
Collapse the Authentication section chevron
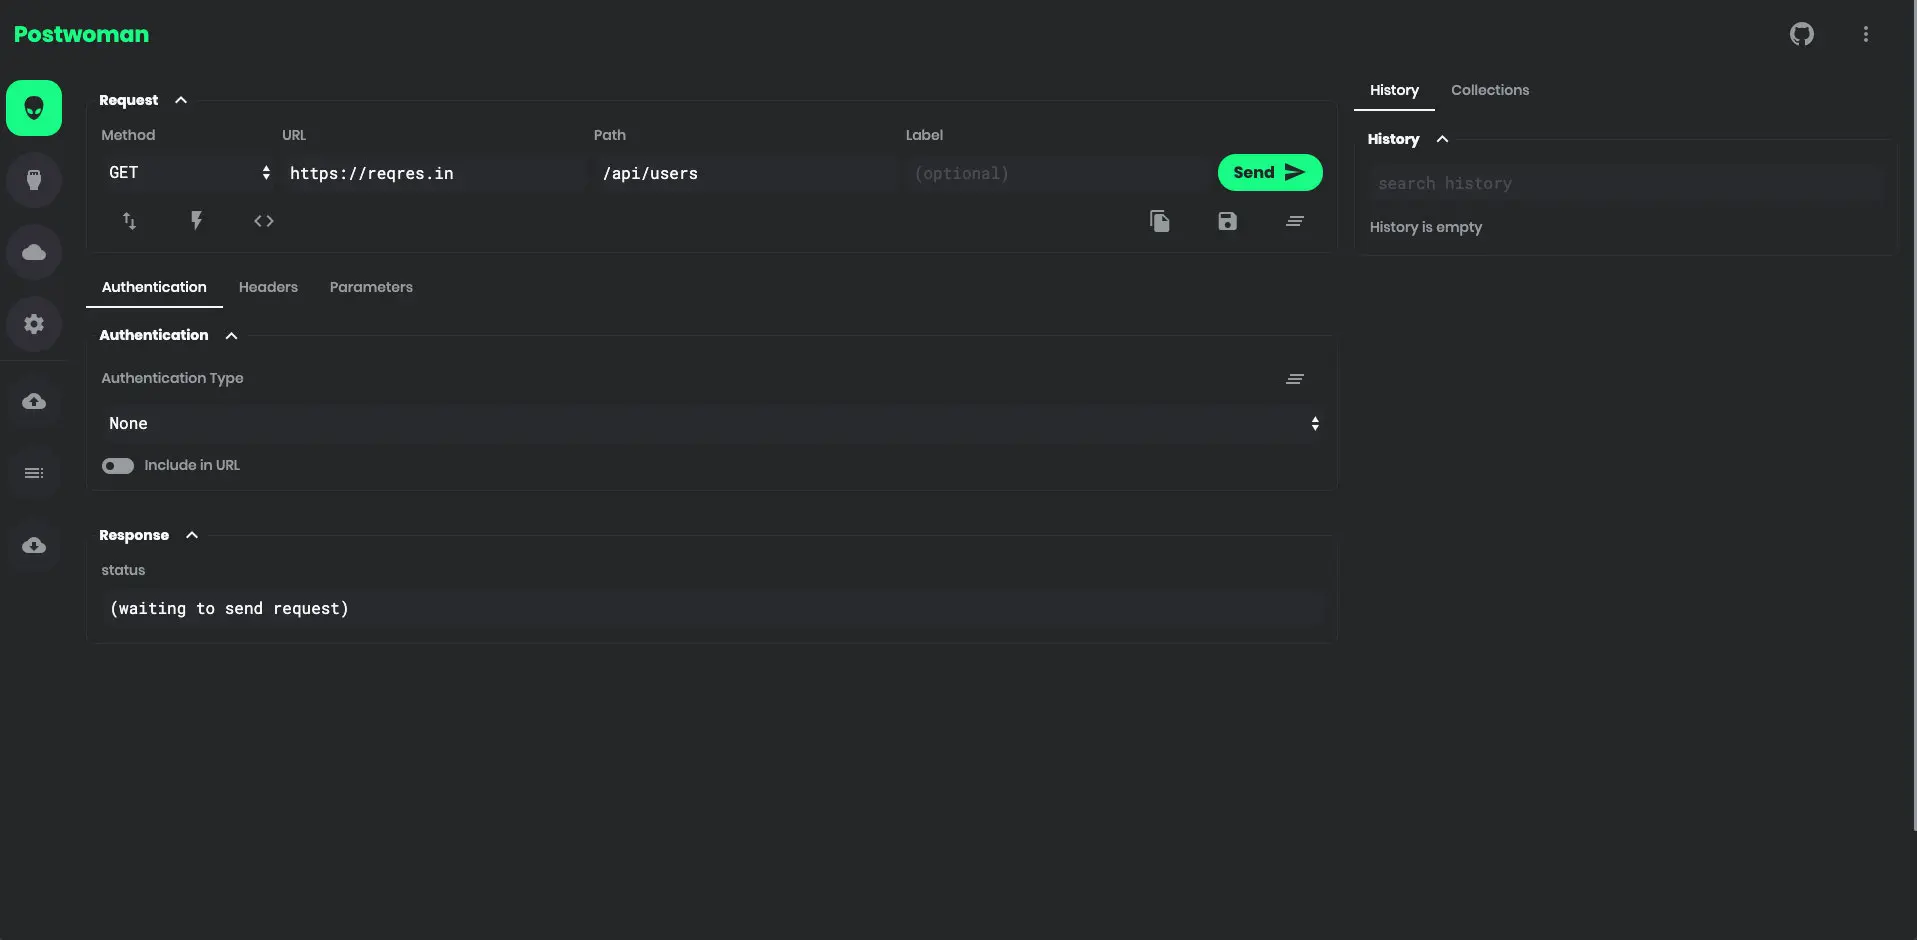(231, 336)
